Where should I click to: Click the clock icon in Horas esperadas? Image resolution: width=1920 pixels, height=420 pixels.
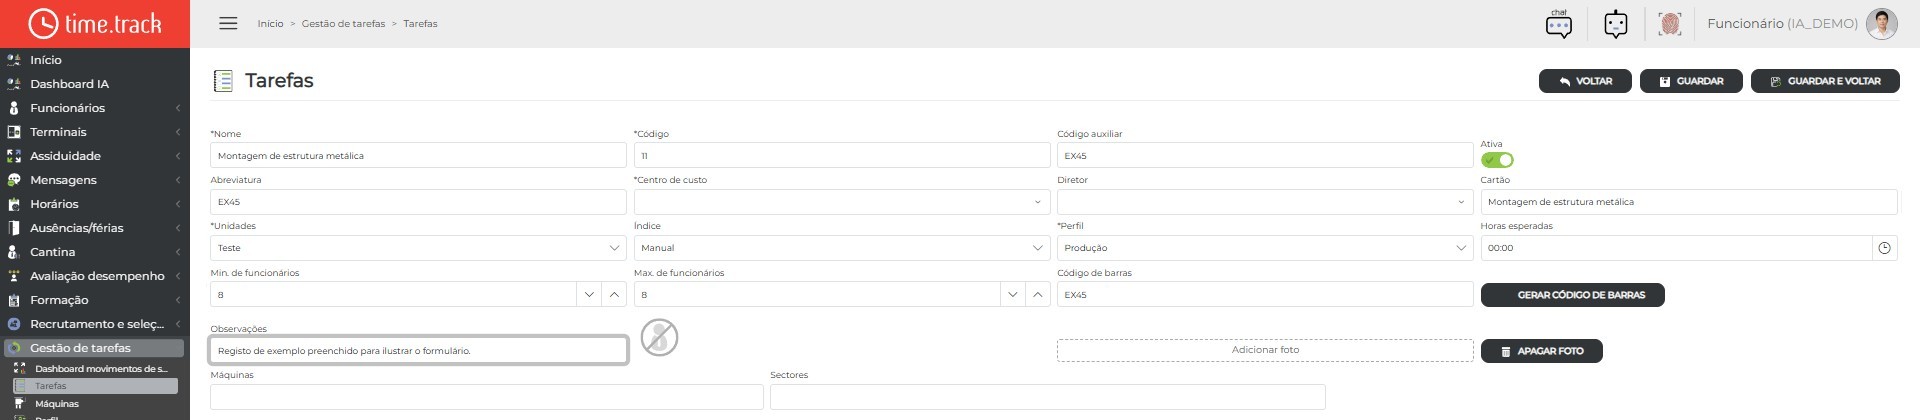click(1884, 248)
